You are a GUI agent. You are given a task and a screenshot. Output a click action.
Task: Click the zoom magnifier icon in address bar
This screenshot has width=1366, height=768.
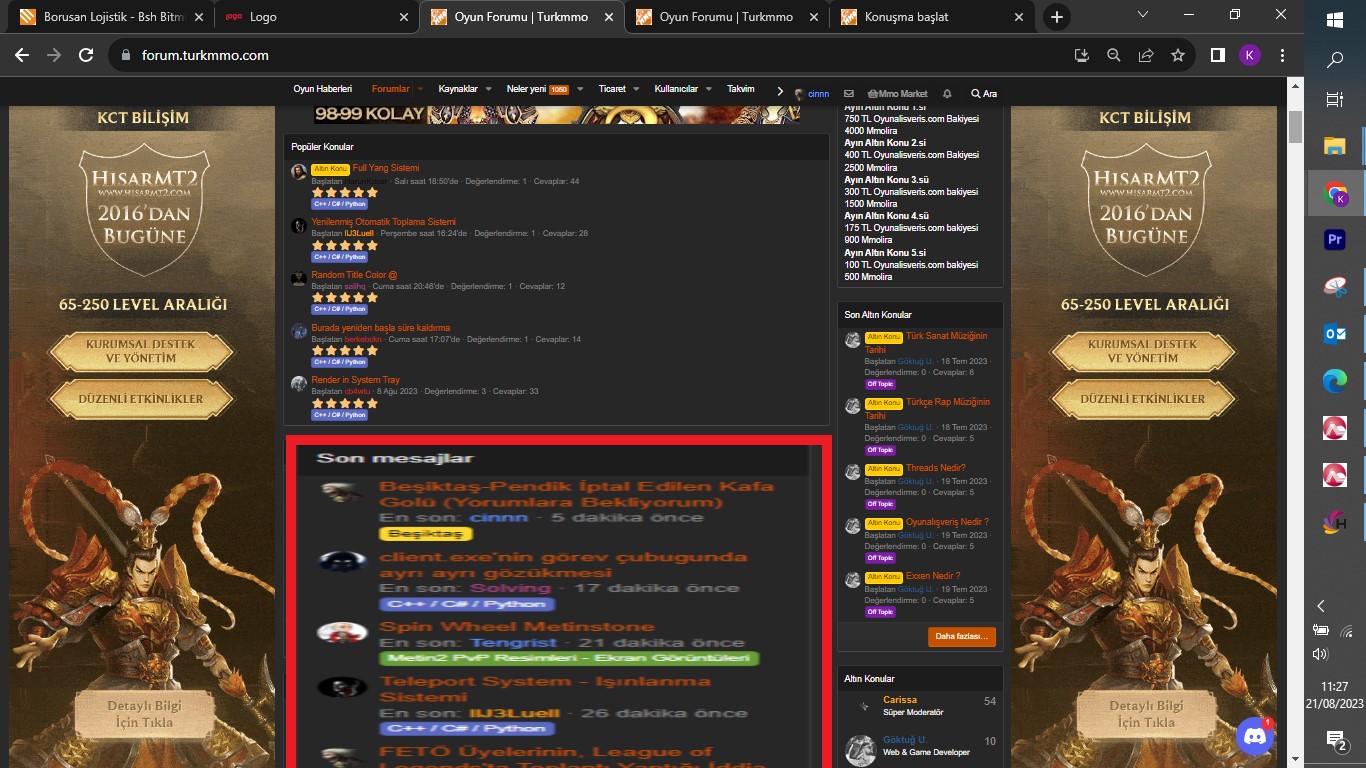pyautogui.click(x=1113, y=55)
